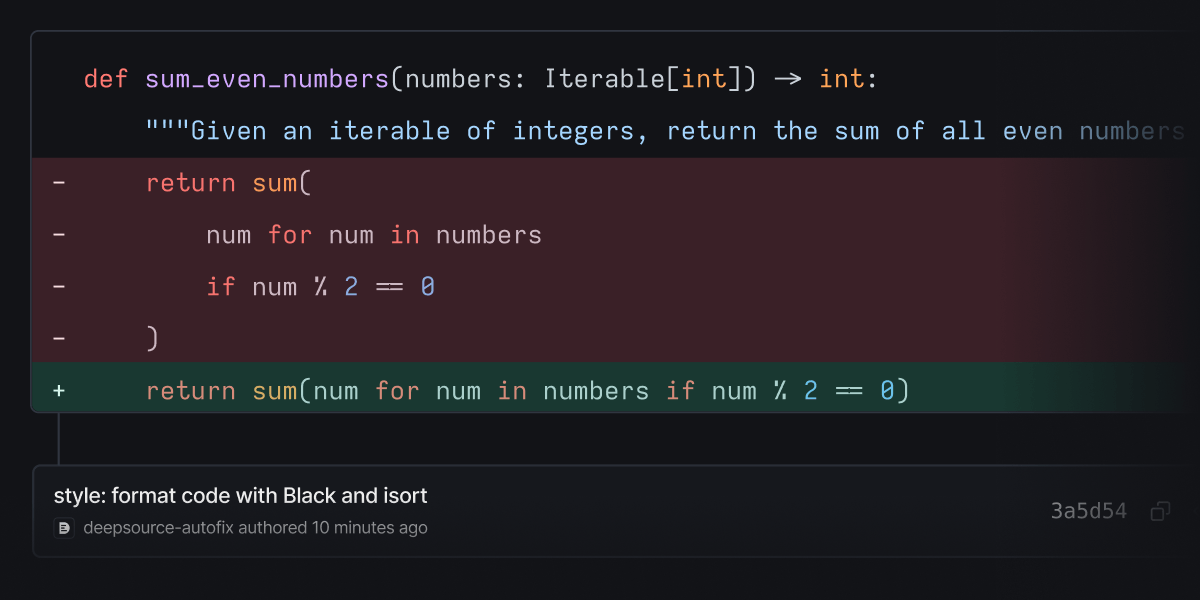Click the author name deepsource-autofix
This screenshot has width=1200, height=600.
click(140, 528)
